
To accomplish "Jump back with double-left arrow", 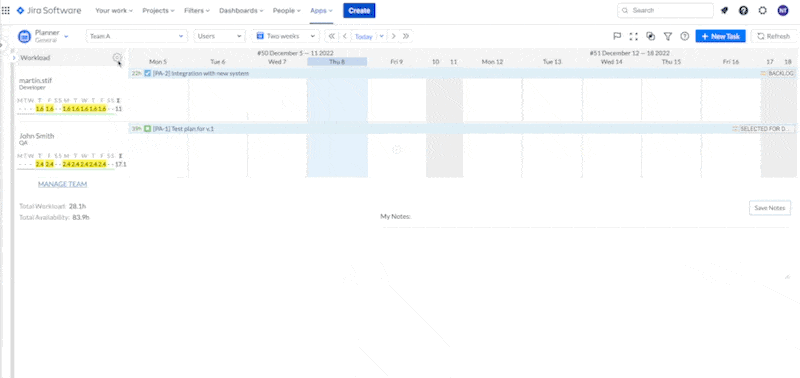I will tap(332, 36).
